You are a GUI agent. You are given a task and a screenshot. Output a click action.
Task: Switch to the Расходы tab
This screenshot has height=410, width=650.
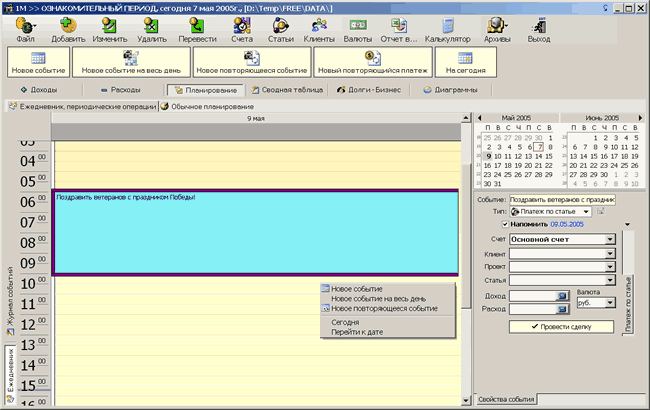pyautogui.click(x=121, y=90)
